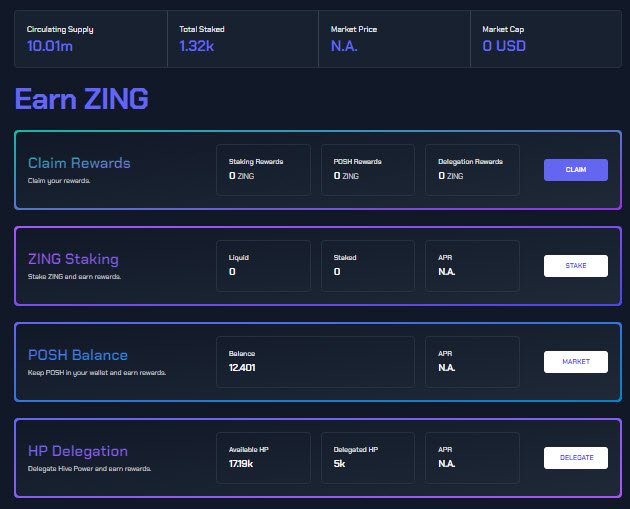
Task: Click the Market Cap 0 USD value
Action: coord(504,46)
